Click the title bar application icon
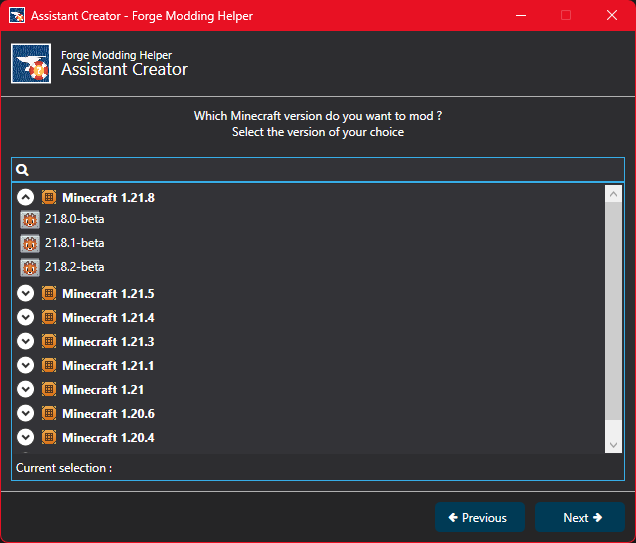This screenshot has height=543, width=636. (17, 15)
